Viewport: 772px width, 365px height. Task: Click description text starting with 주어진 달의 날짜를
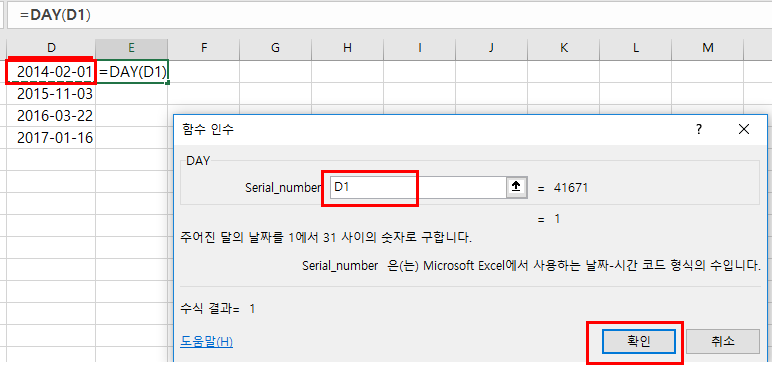point(326,238)
